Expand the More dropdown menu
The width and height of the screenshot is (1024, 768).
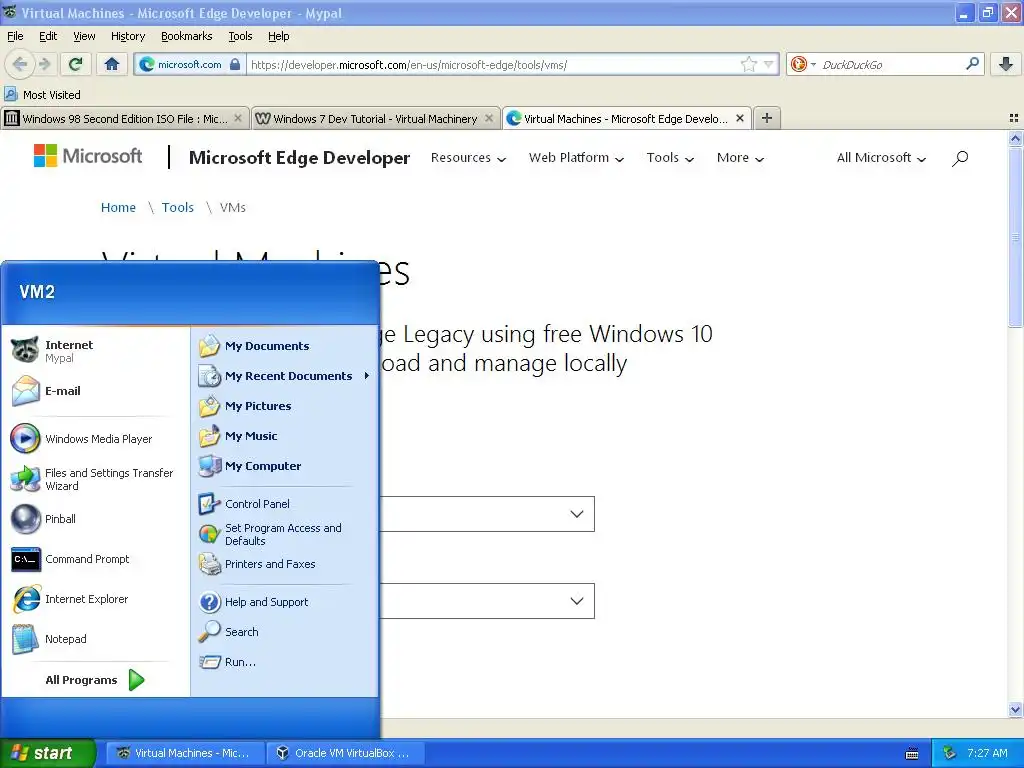(x=740, y=158)
